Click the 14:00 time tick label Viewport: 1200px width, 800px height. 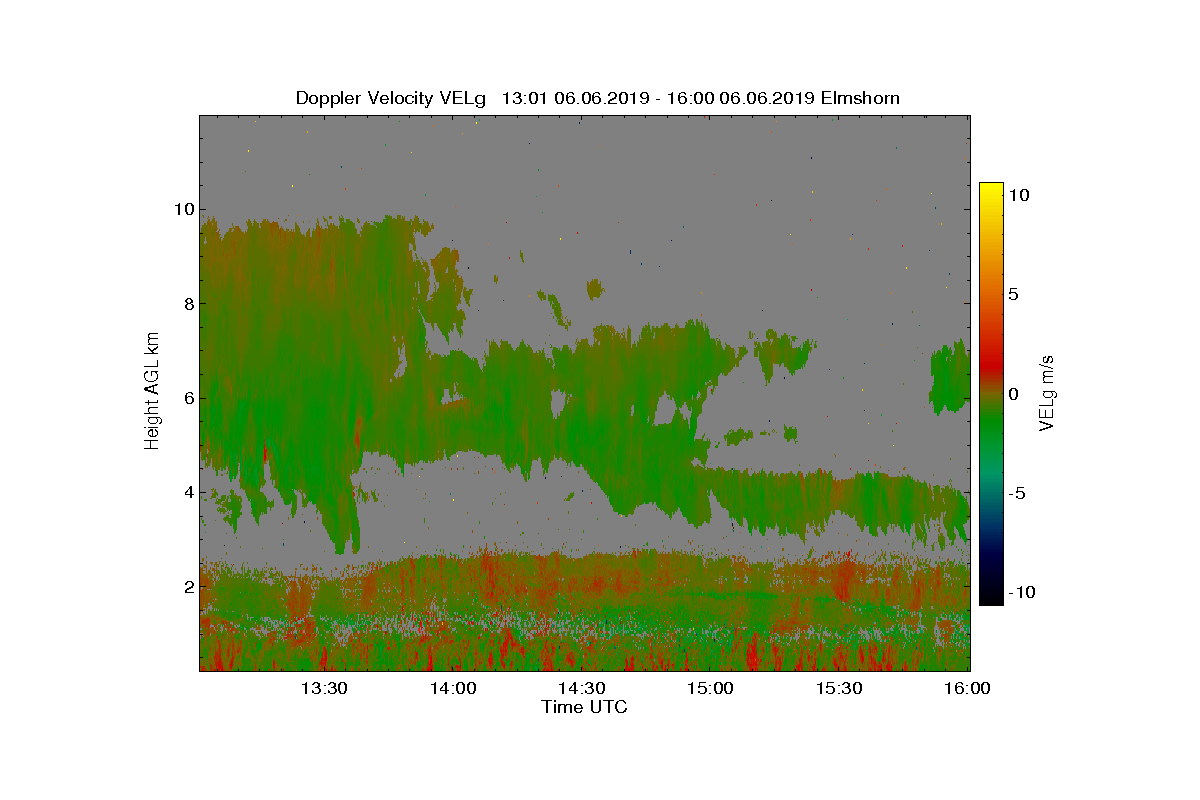[x=453, y=688]
